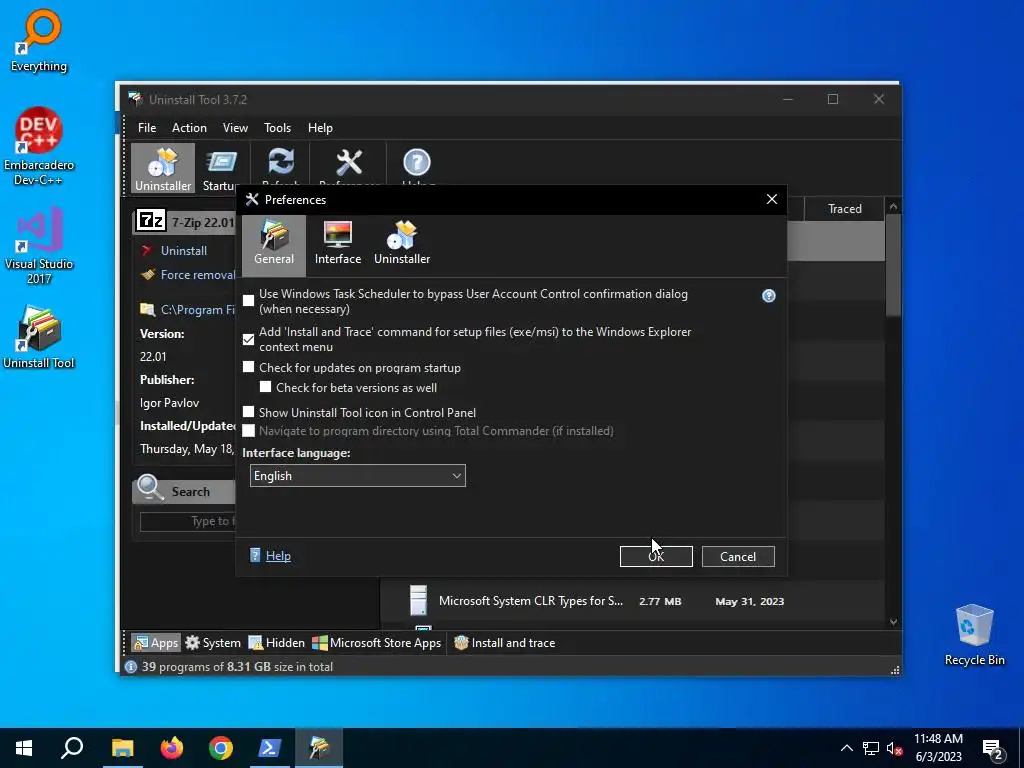Open the Windows Start menu
Viewport: 1024px width, 768px height.
pos(24,748)
